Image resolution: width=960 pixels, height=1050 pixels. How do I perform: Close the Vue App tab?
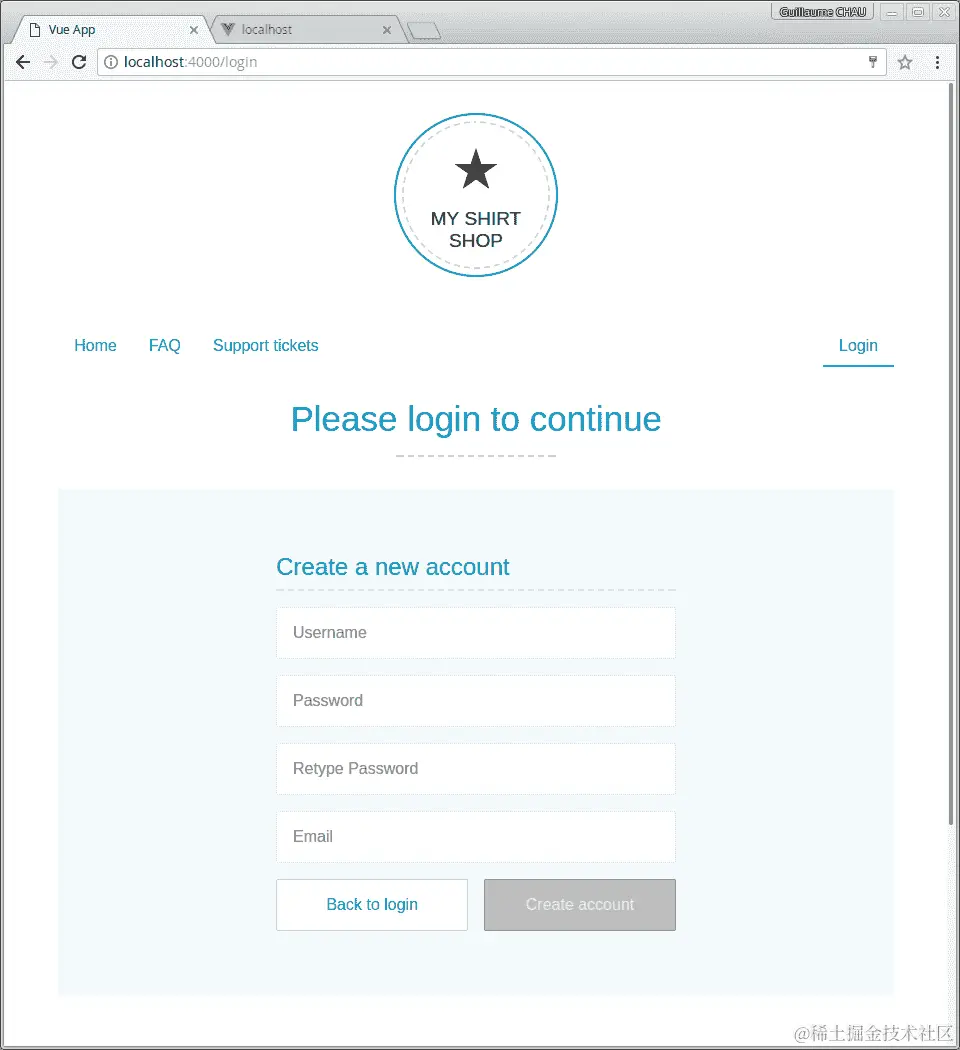tap(193, 30)
